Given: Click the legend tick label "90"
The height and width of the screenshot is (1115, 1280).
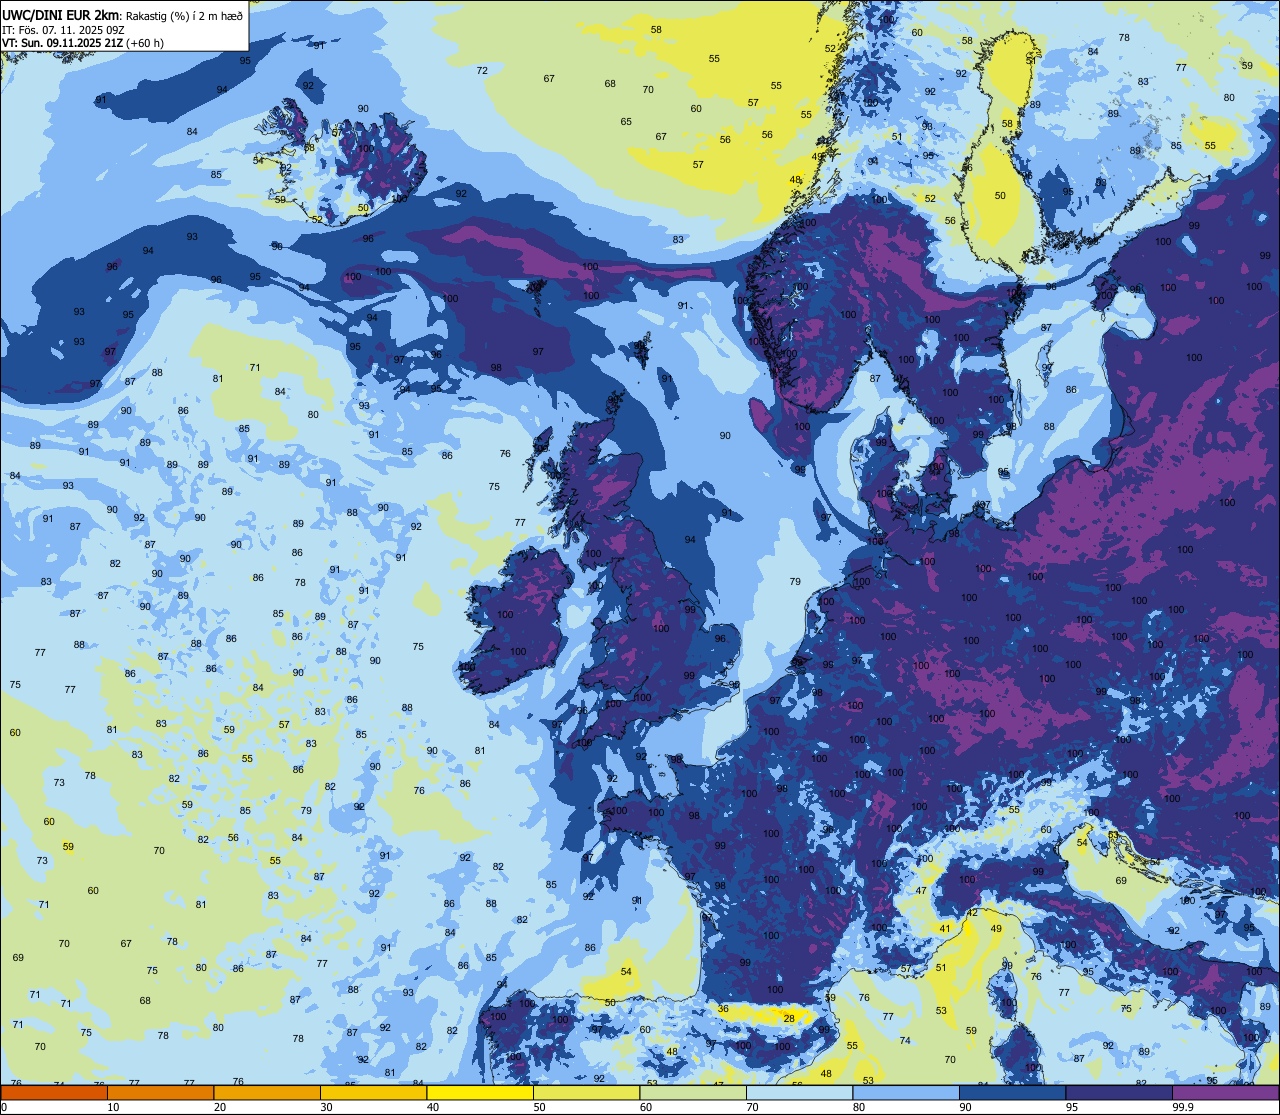Looking at the screenshot, I should [x=966, y=1107].
